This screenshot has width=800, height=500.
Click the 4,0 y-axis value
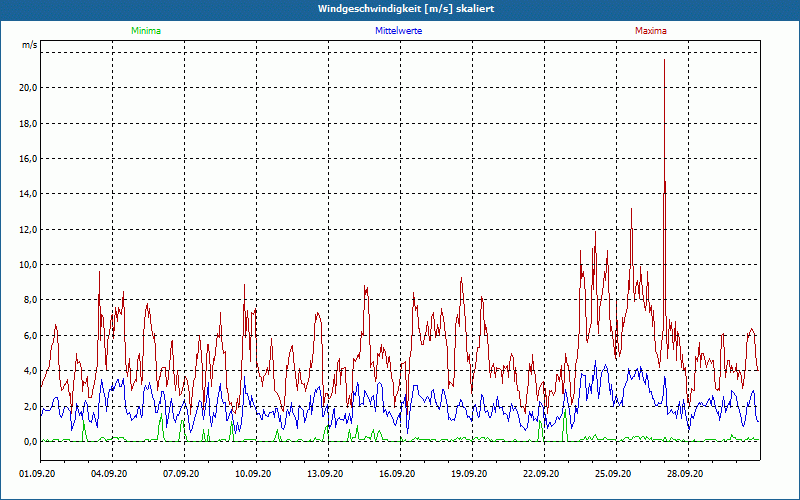[31, 371]
